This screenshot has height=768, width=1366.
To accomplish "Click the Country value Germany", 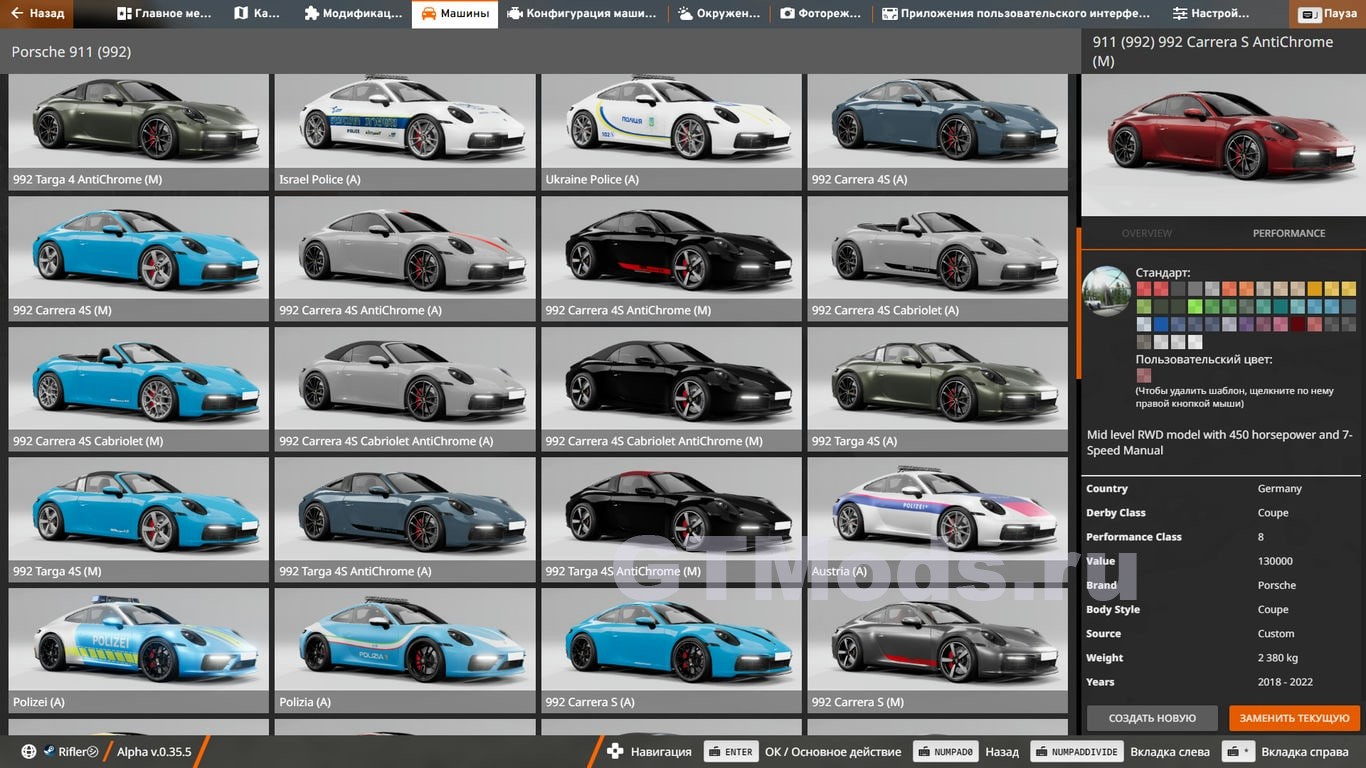I will [x=1279, y=489].
